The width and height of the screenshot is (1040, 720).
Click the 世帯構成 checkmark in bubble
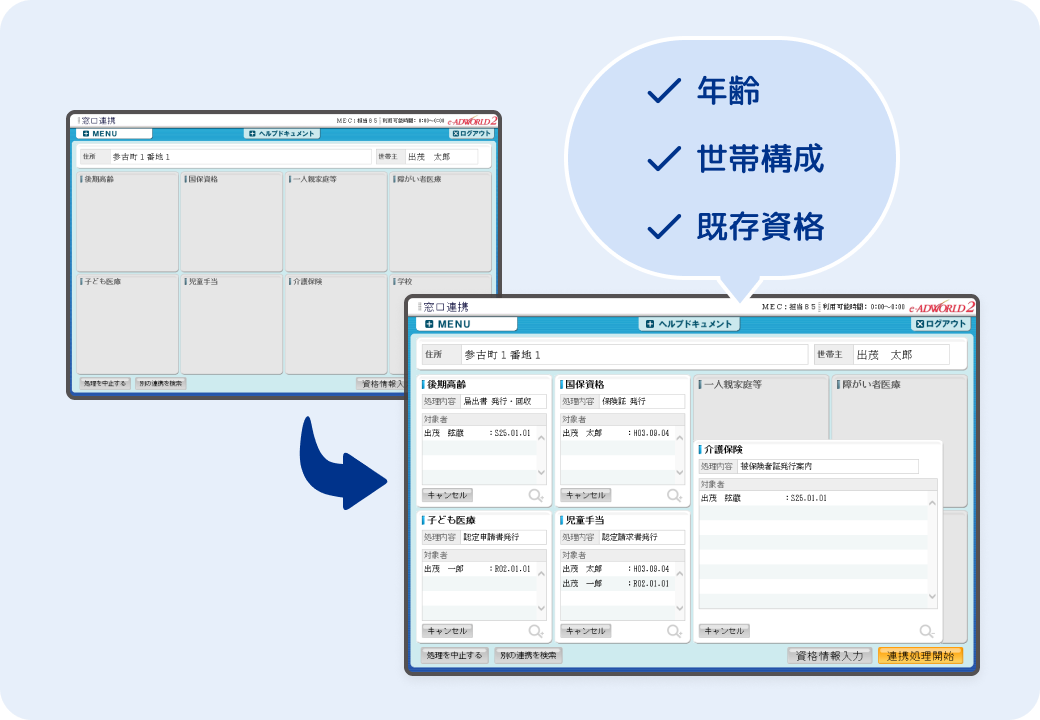point(663,159)
